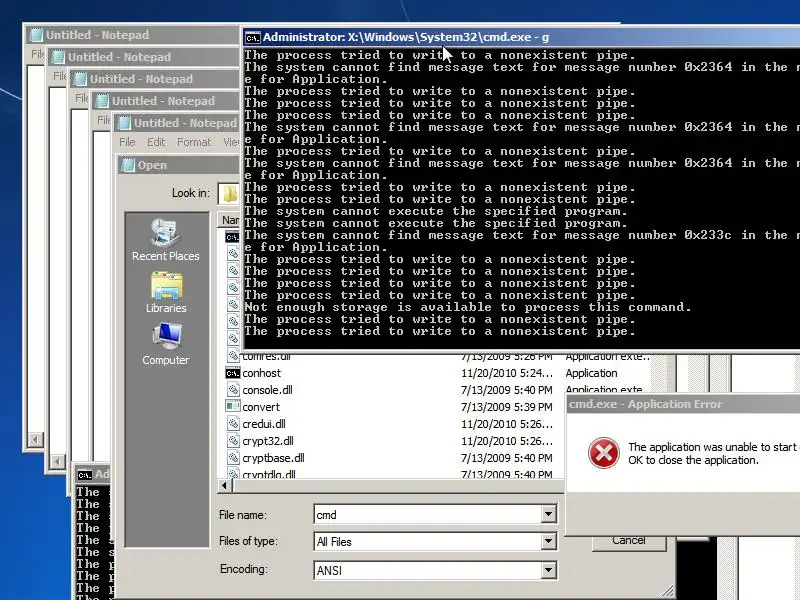Click conhost's date 11/20/2010 5:24
800x600 pixels.
(x=507, y=373)
